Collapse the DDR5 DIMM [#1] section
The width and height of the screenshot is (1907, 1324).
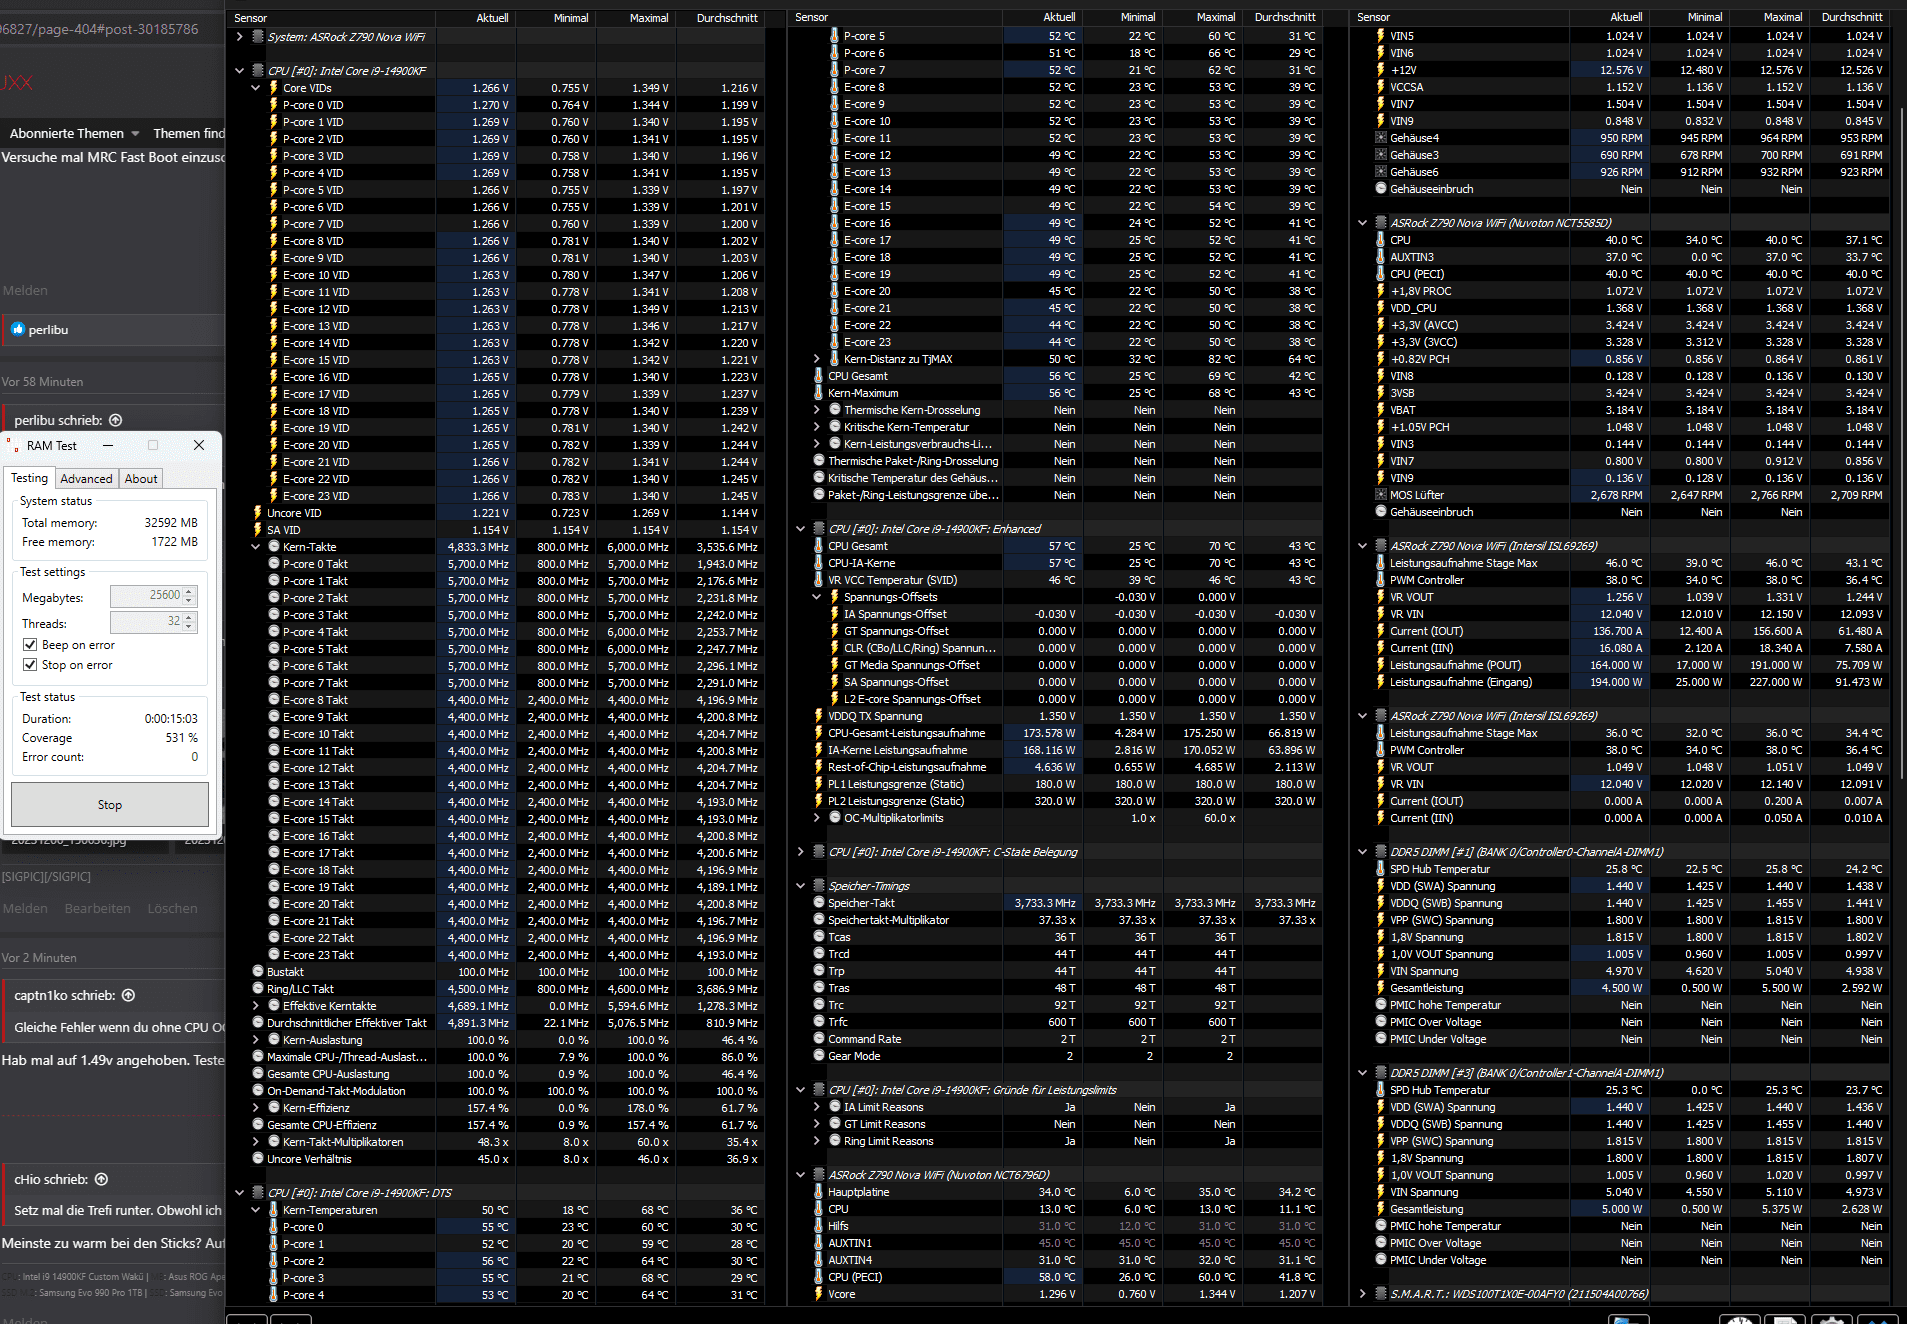tap(1362, 852)
